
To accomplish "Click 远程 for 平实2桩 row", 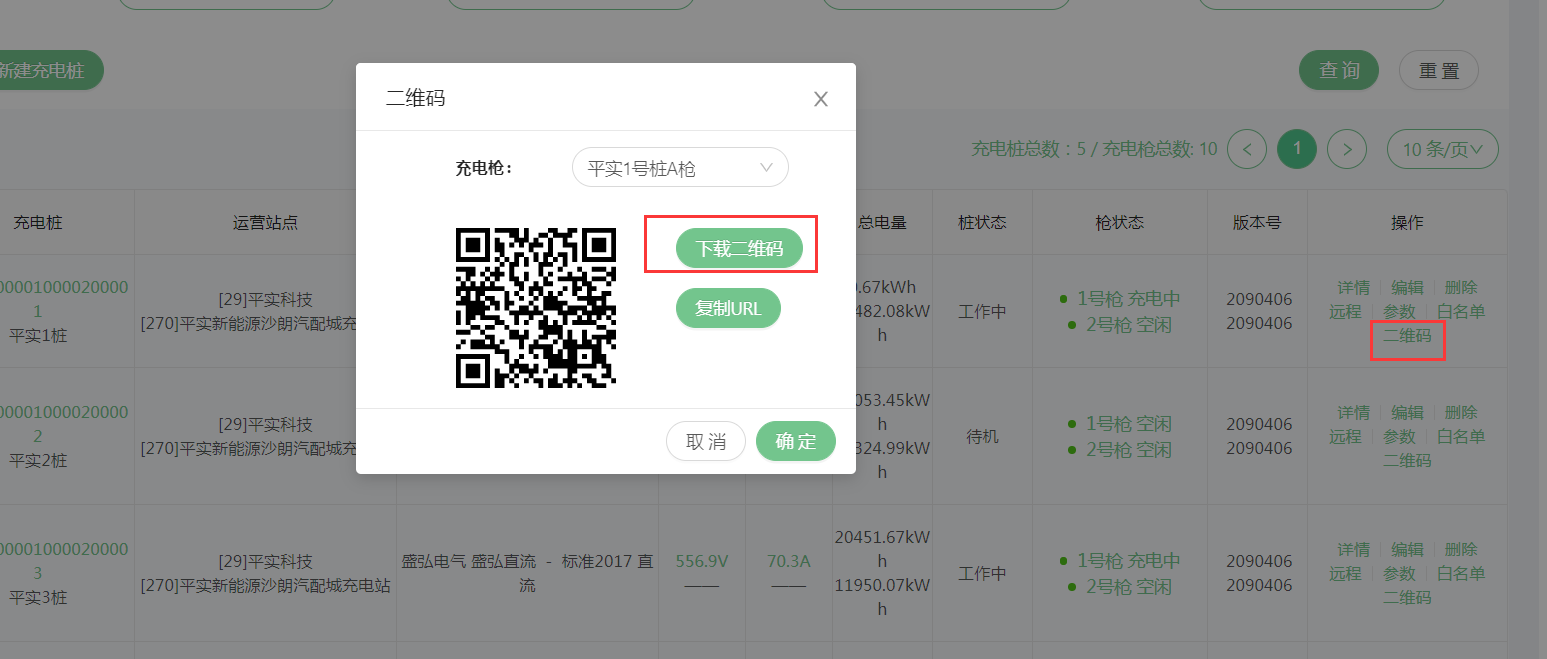I will (1345, 436).
